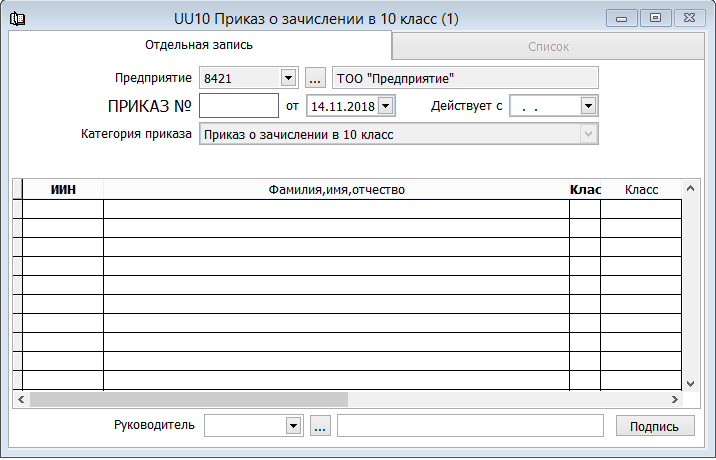Click the ПРИКАЗ № input field
The width and height of the screenshot is (716, 460).
click(238, 106)
